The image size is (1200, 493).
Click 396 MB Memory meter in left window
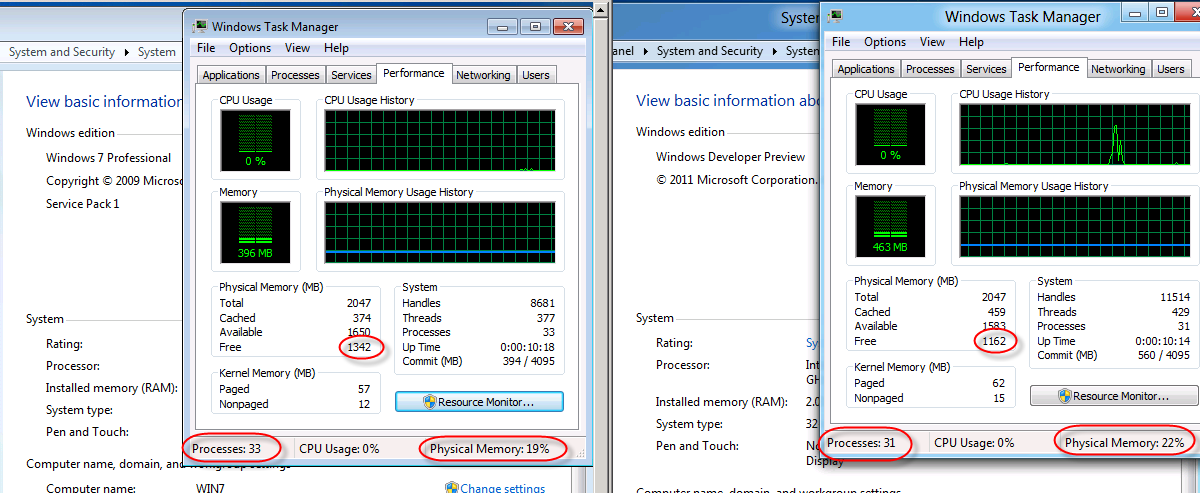point(255,232)
